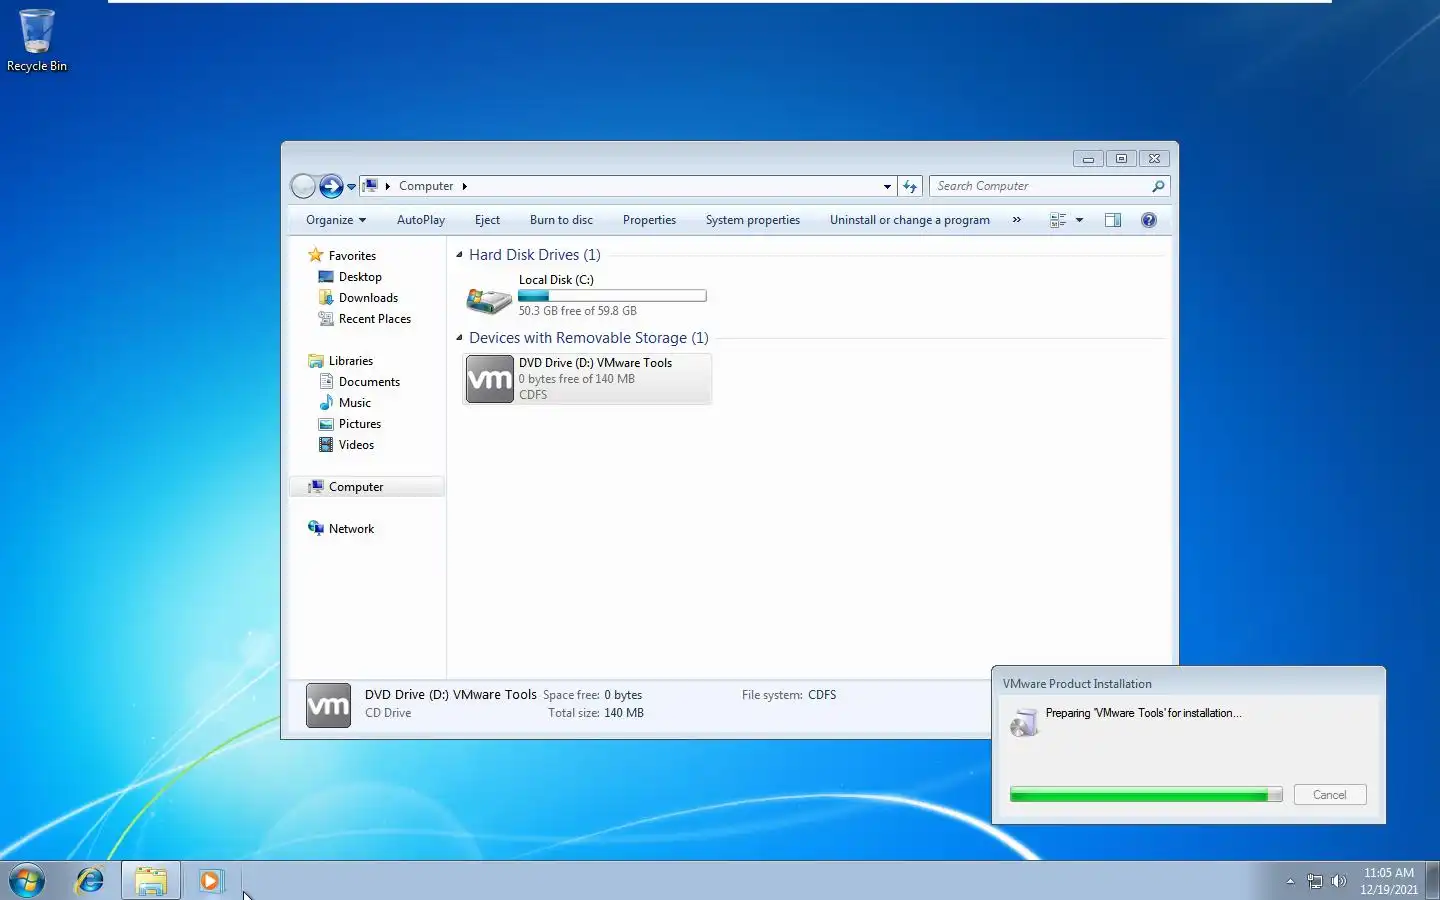Open the Documents library
Image resolution: width=1440 pixels, height=900 pixels.
coord(369,382)
